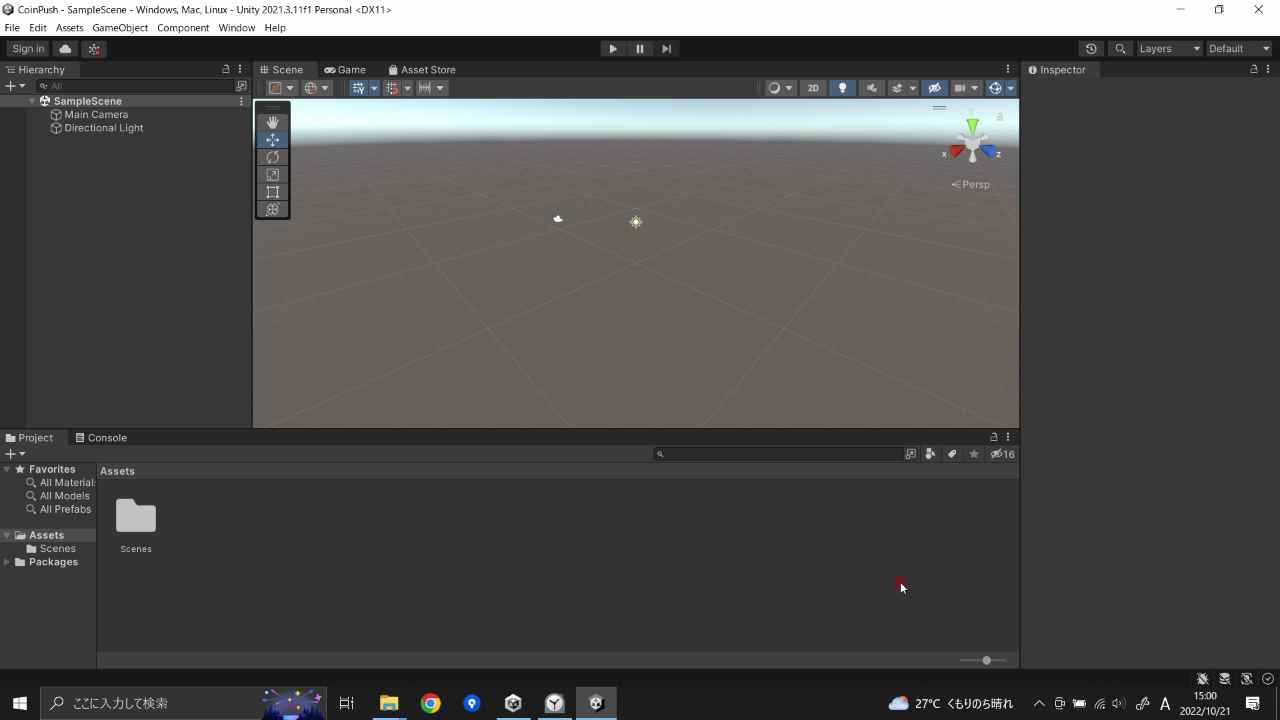Open the Window menu
The image size is (1280, 720).
[x=237, y=28]
